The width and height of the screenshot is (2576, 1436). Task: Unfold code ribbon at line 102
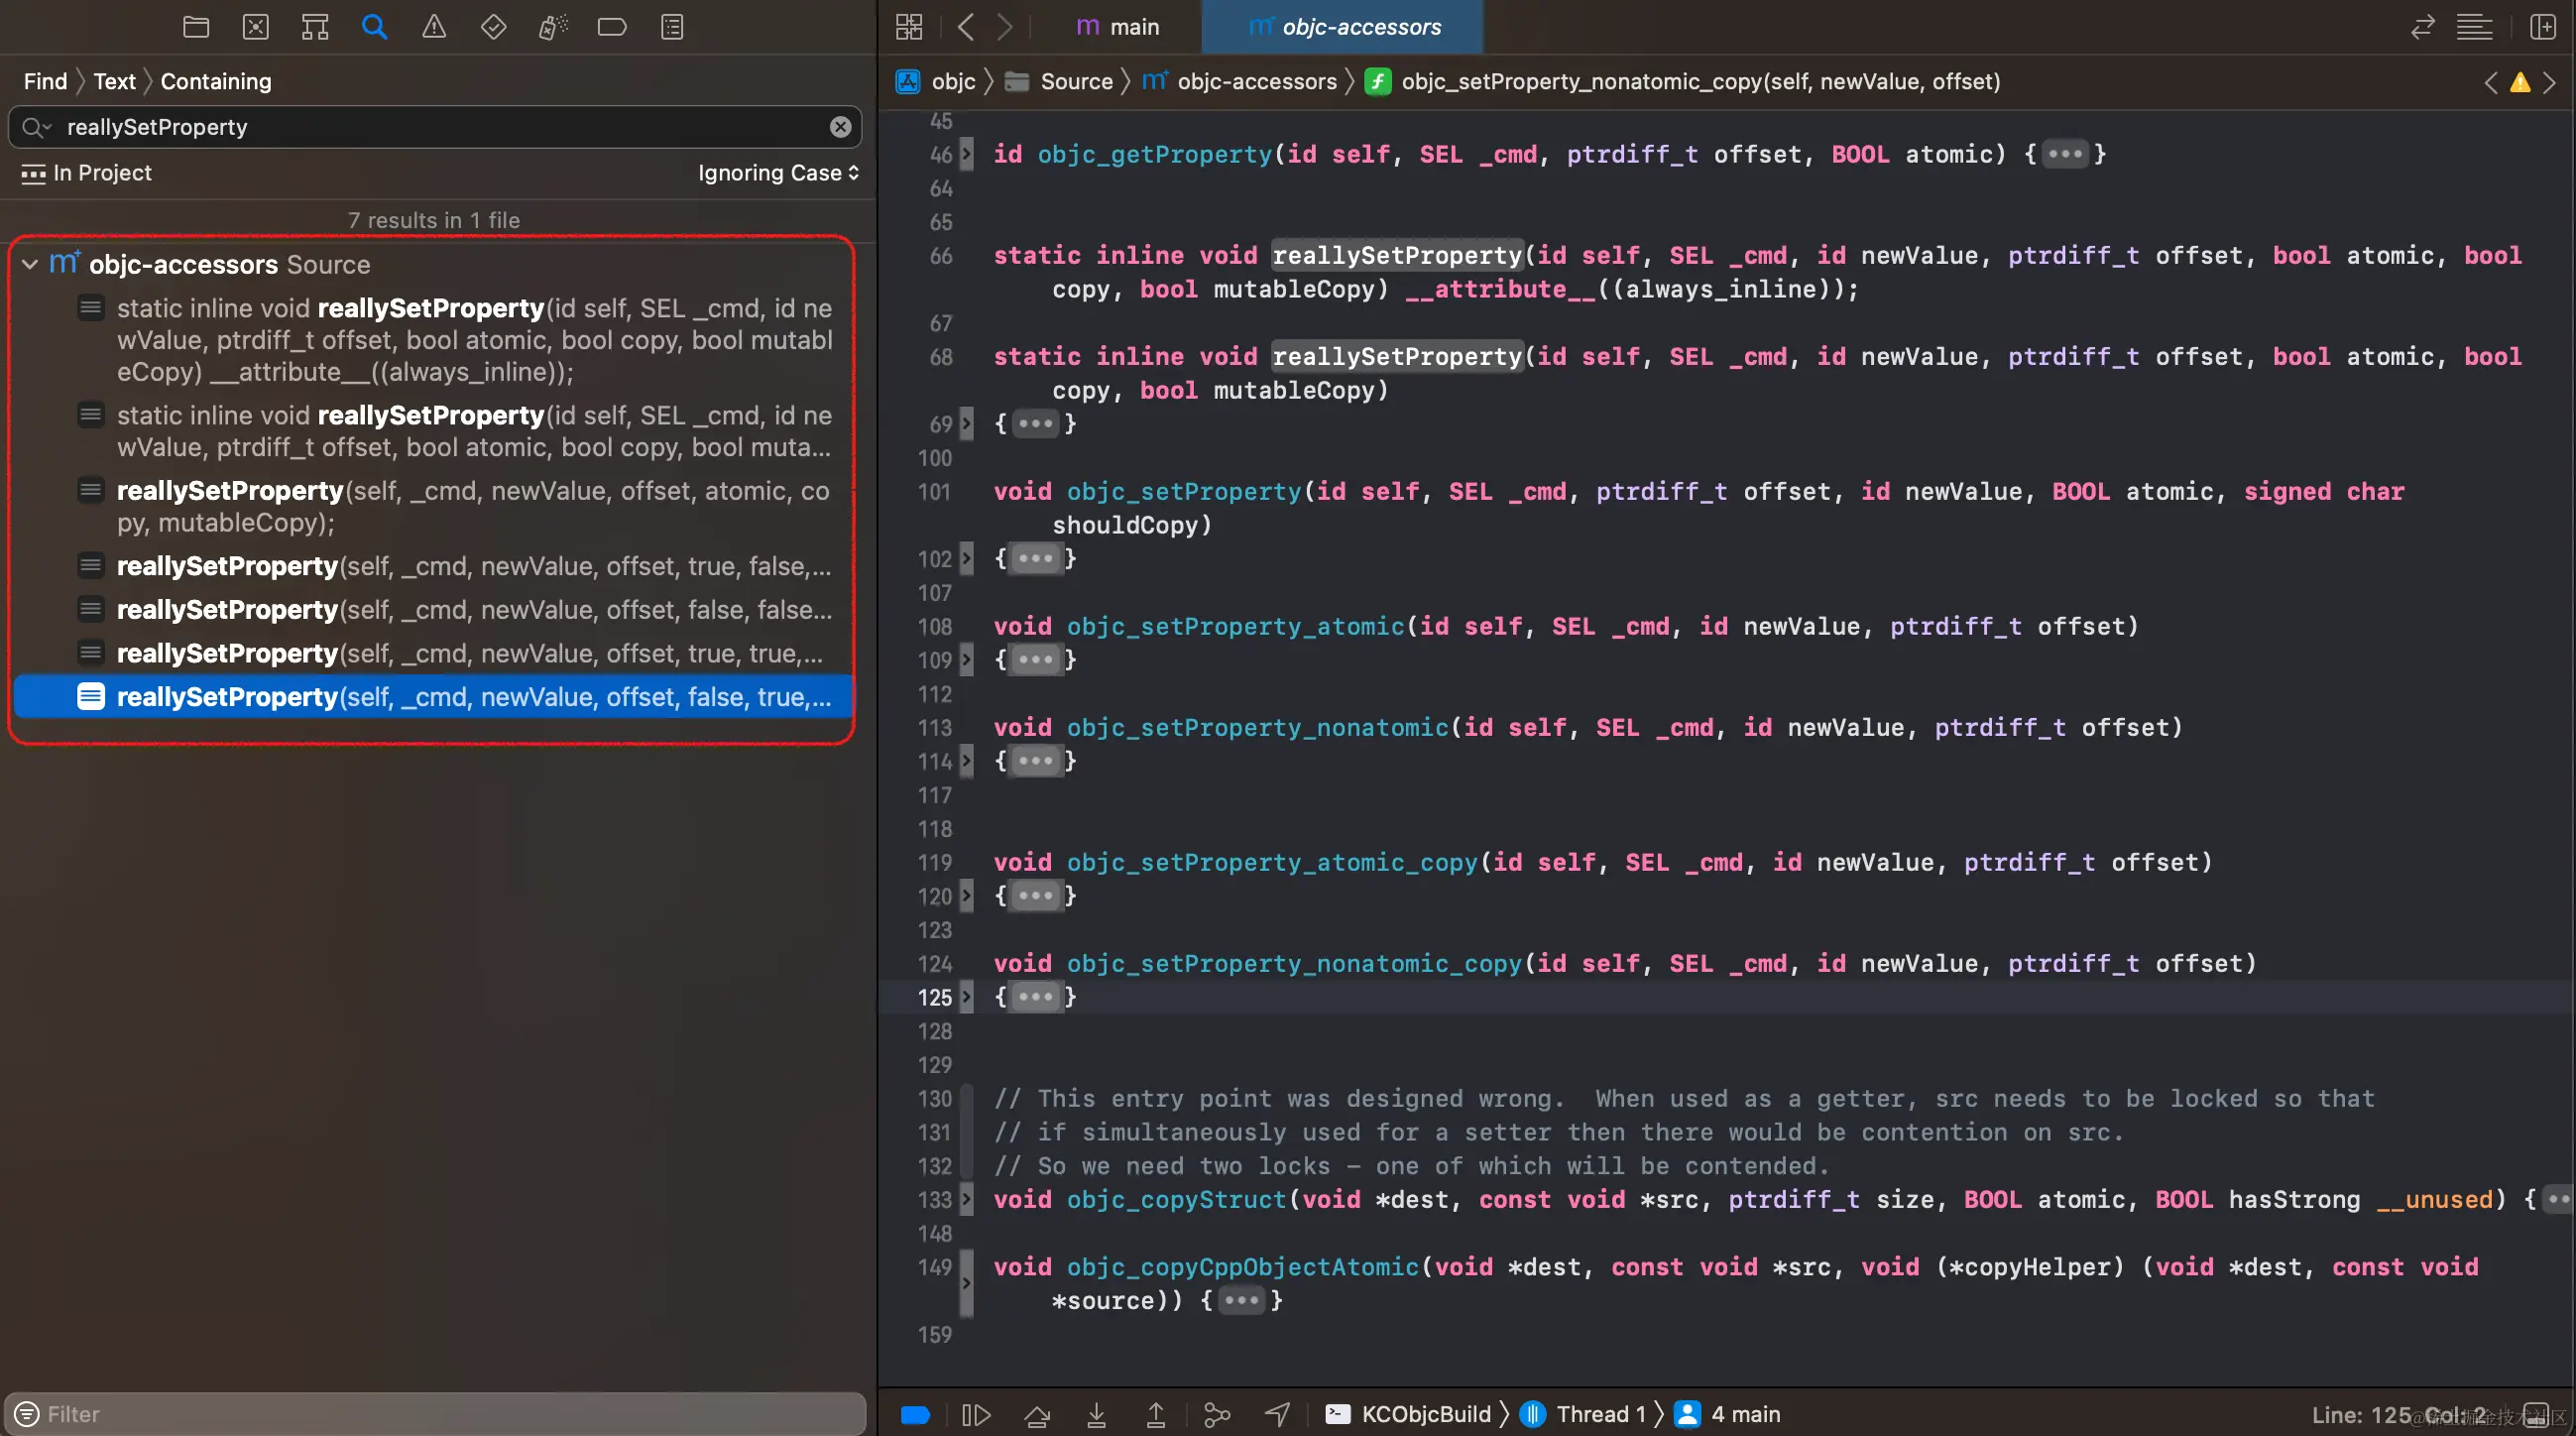(966, 558)
